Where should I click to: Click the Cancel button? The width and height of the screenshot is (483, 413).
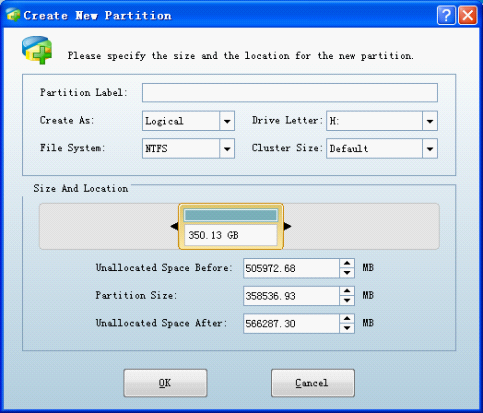(x=313, y=383)
